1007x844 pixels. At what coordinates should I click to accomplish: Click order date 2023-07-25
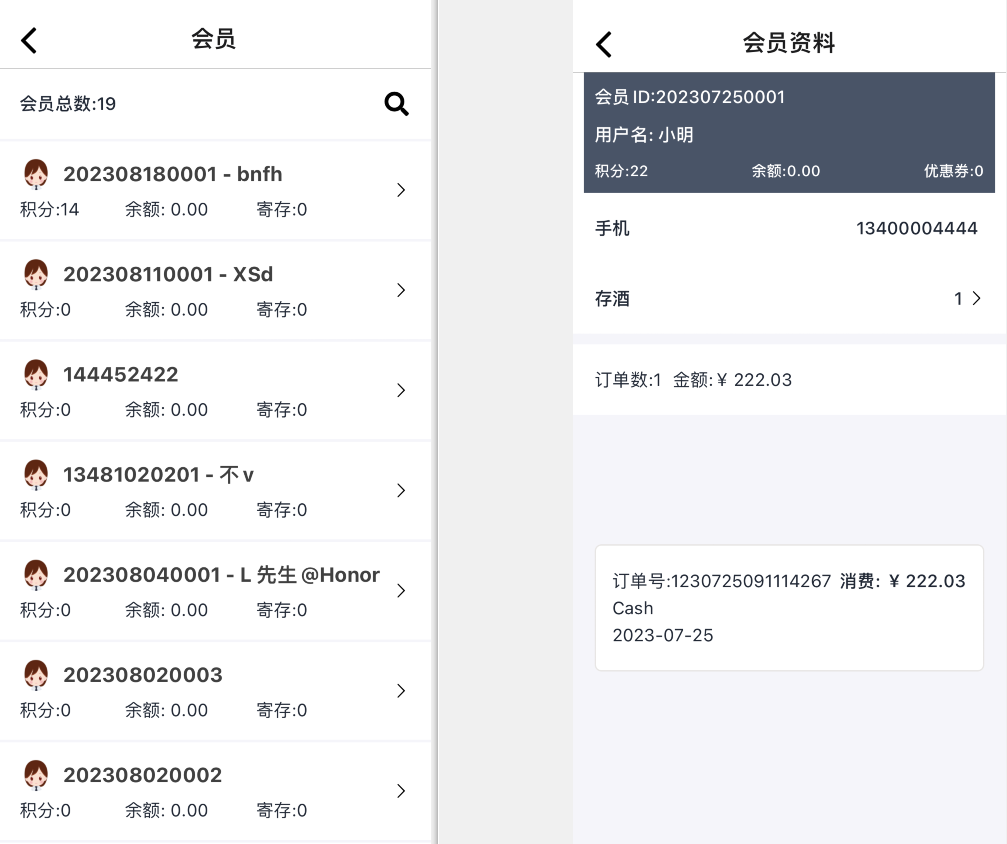(x=663, y=635)
